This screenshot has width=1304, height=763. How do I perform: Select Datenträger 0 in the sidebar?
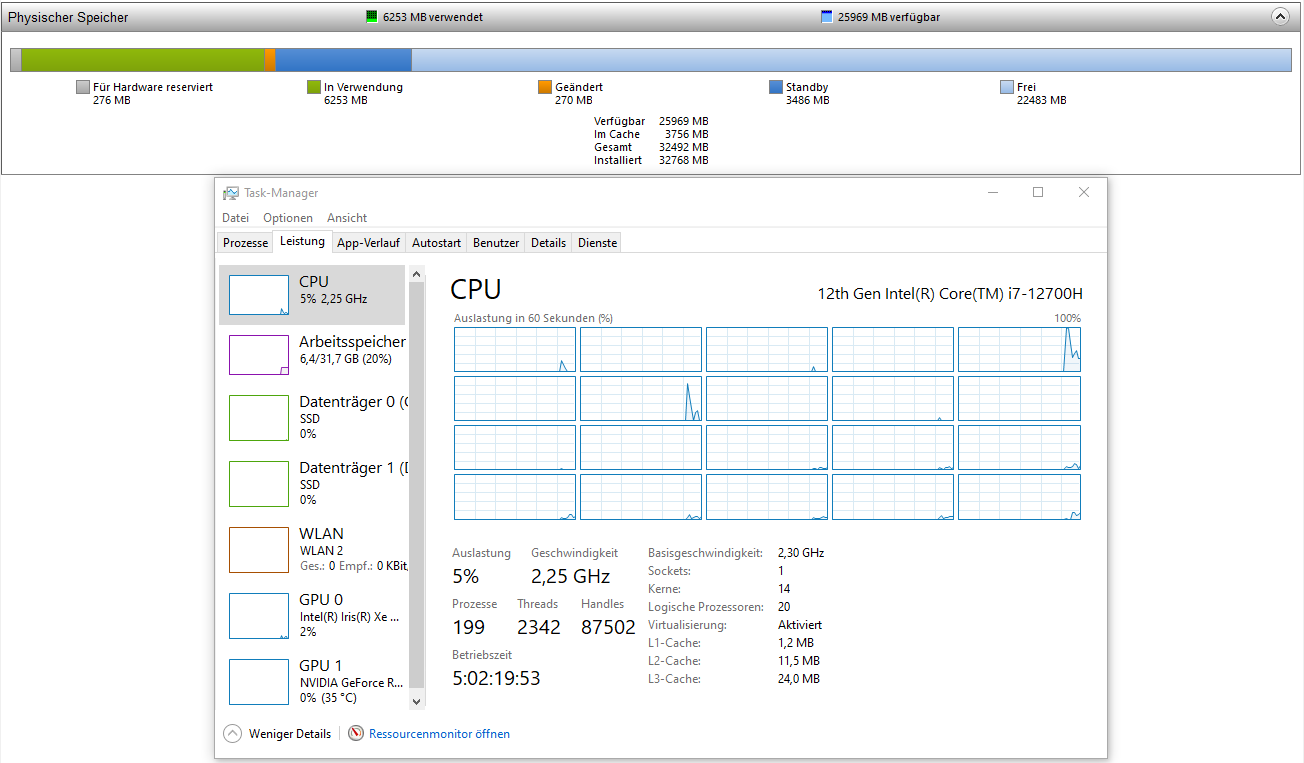click(x=312, y=417)
